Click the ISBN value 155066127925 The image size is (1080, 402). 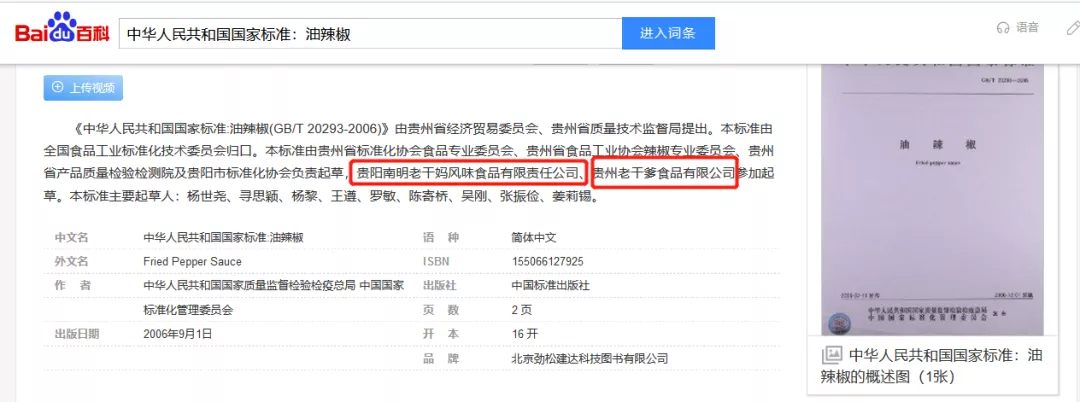547,262
